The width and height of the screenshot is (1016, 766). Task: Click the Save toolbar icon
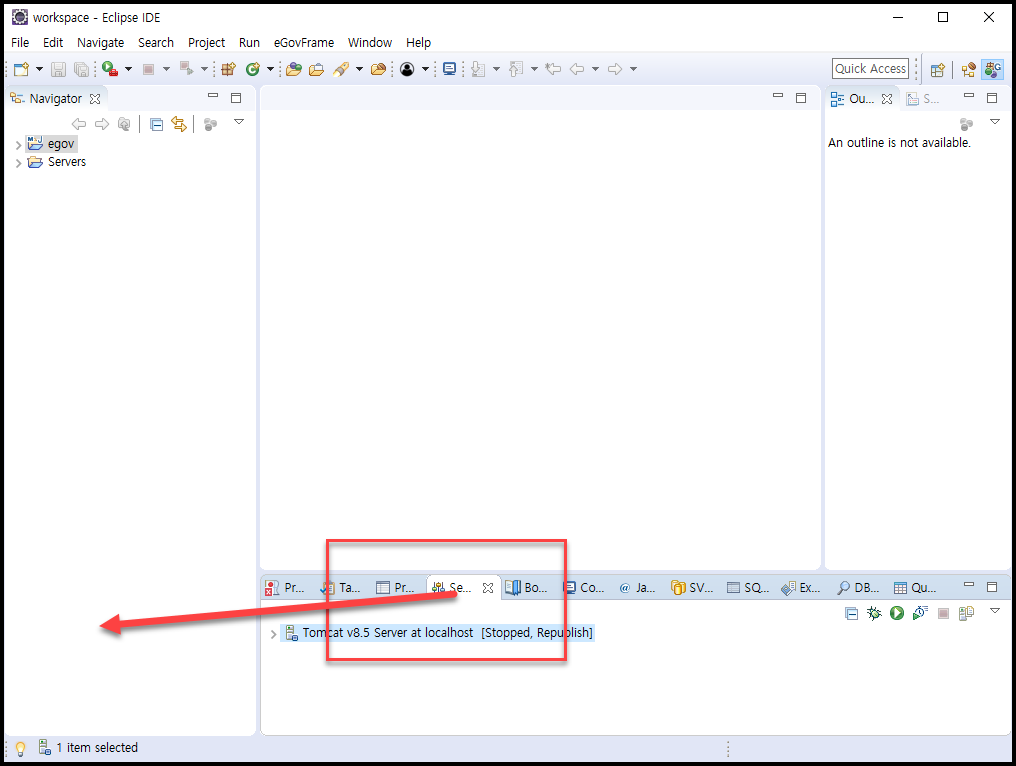[x=58, y=69]
